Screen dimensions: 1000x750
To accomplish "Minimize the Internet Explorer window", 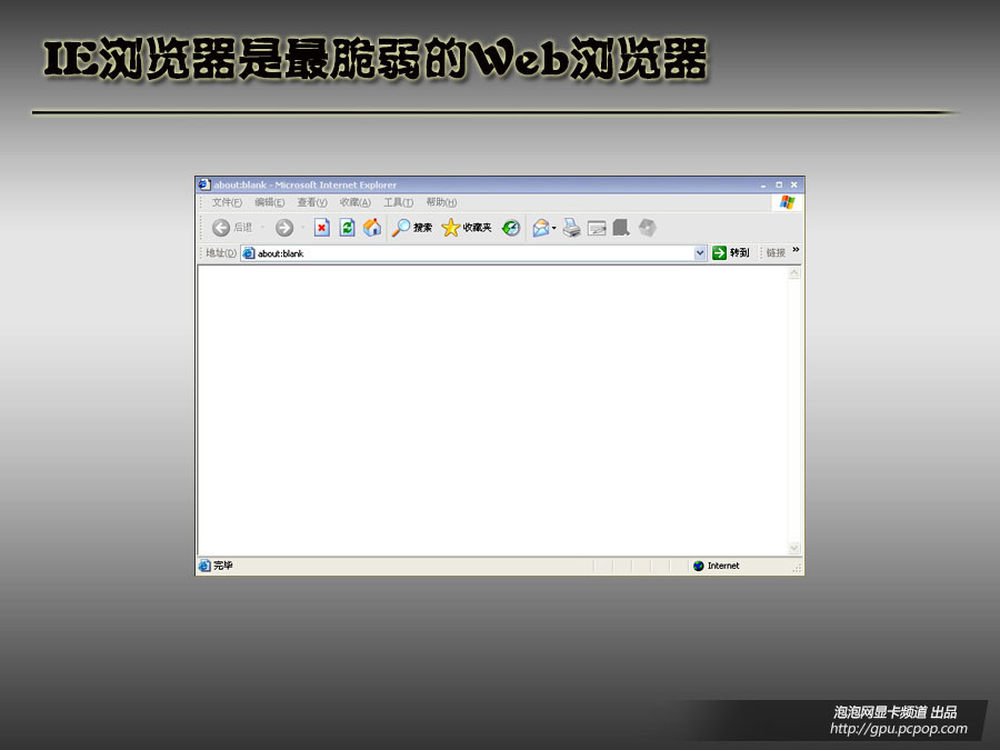I will pyautogui.click(x=763, y=185).
